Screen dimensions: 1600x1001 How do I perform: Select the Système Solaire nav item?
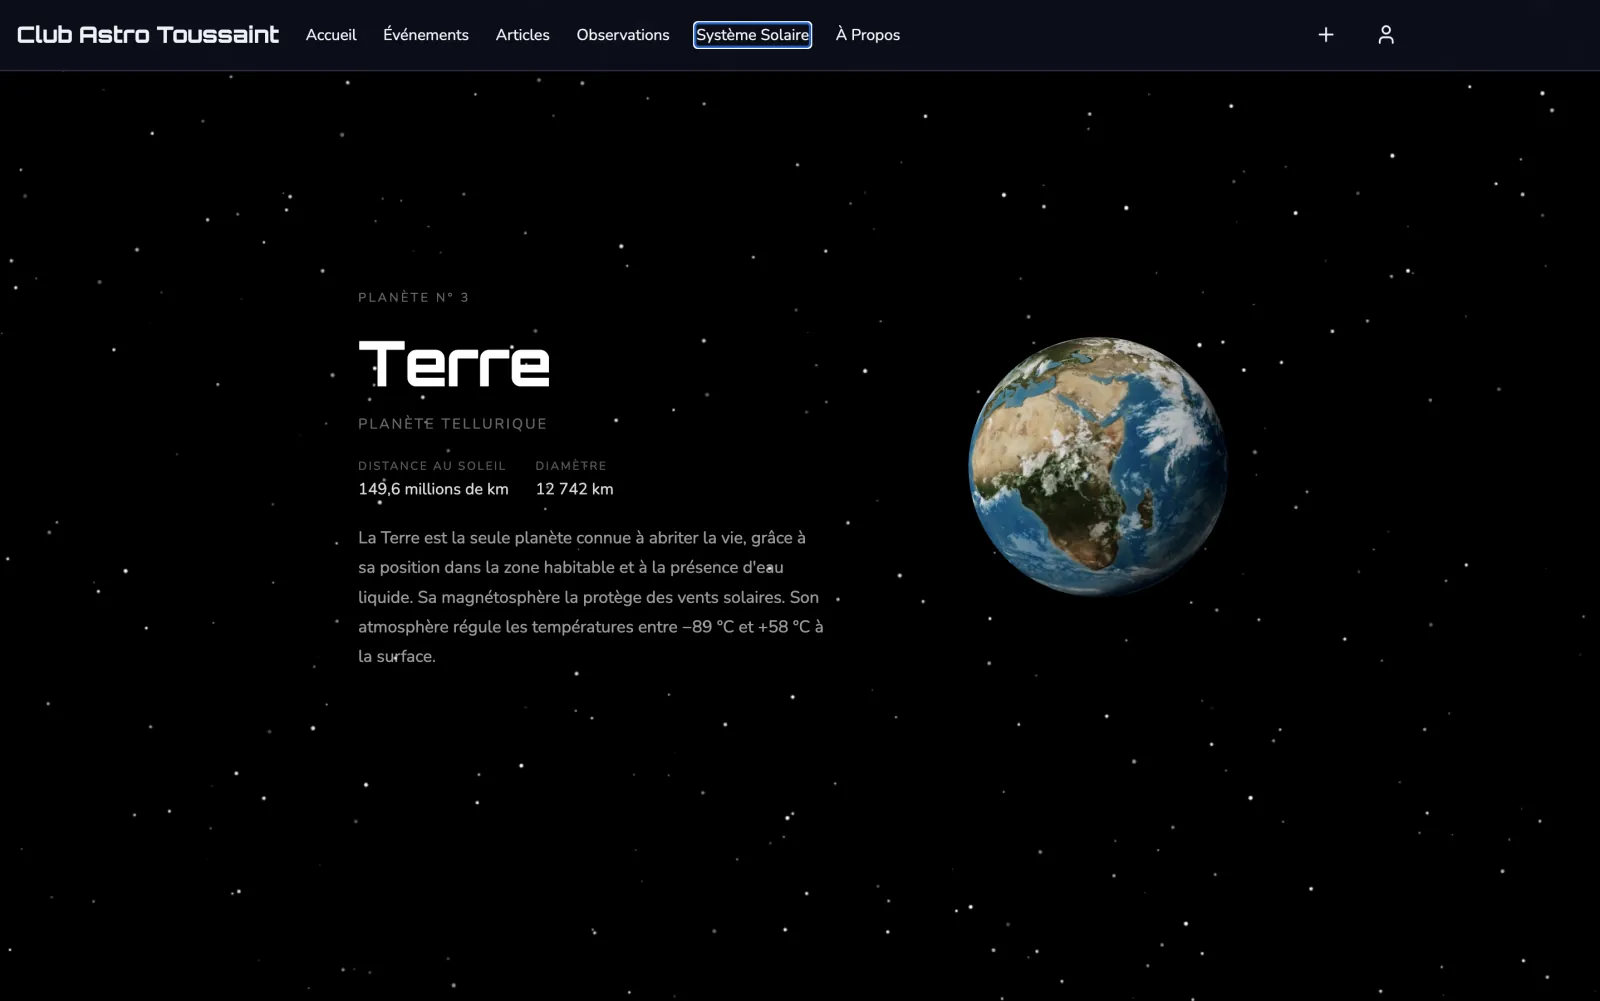coord(752,35)
